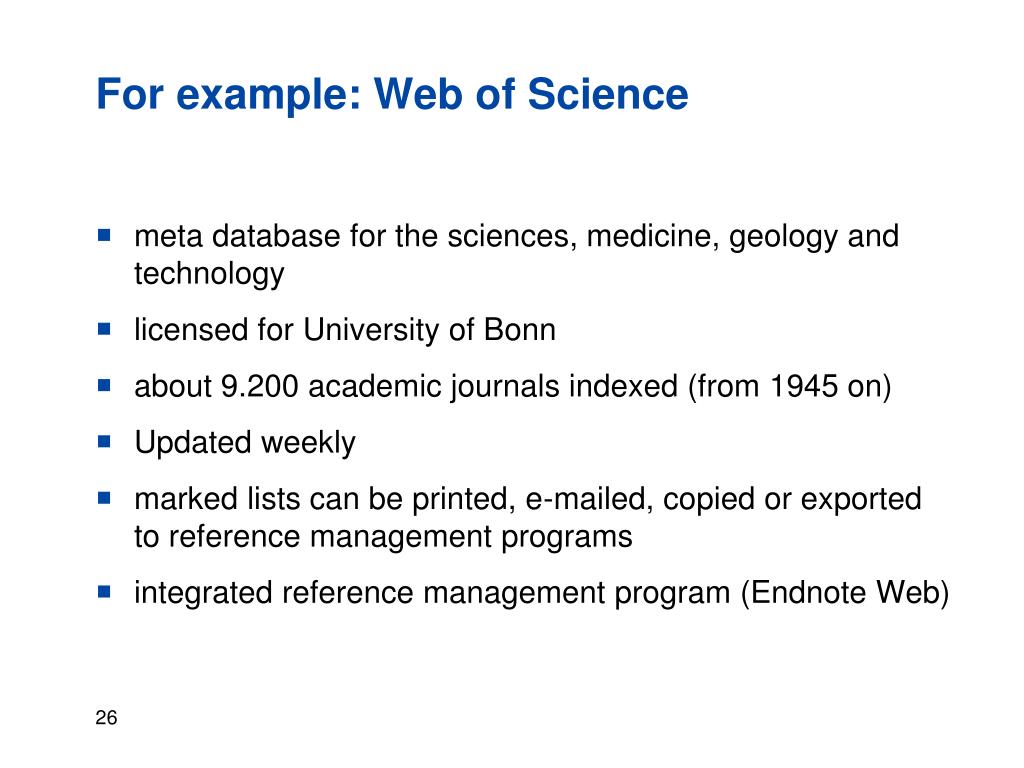Click the text 'meta database for the sciences'
The image size is (1024, 768).
355,236
